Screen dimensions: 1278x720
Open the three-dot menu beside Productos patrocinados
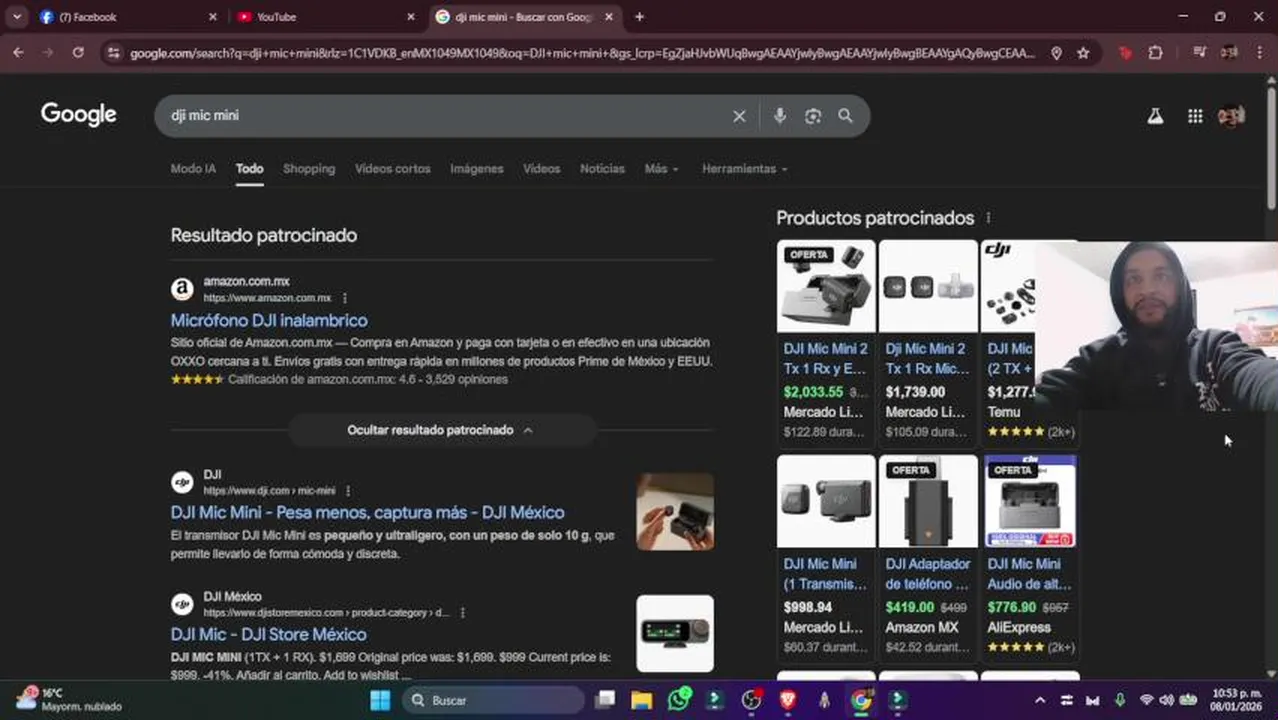[x=988, y=218]
